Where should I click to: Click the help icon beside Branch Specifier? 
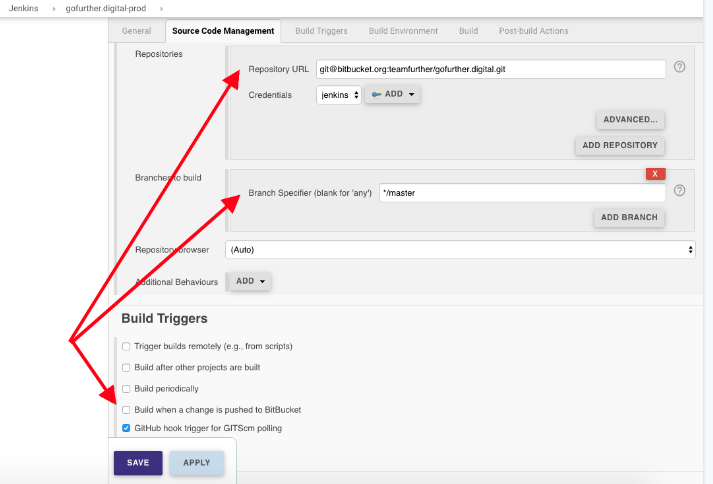(x=680, y=191)
